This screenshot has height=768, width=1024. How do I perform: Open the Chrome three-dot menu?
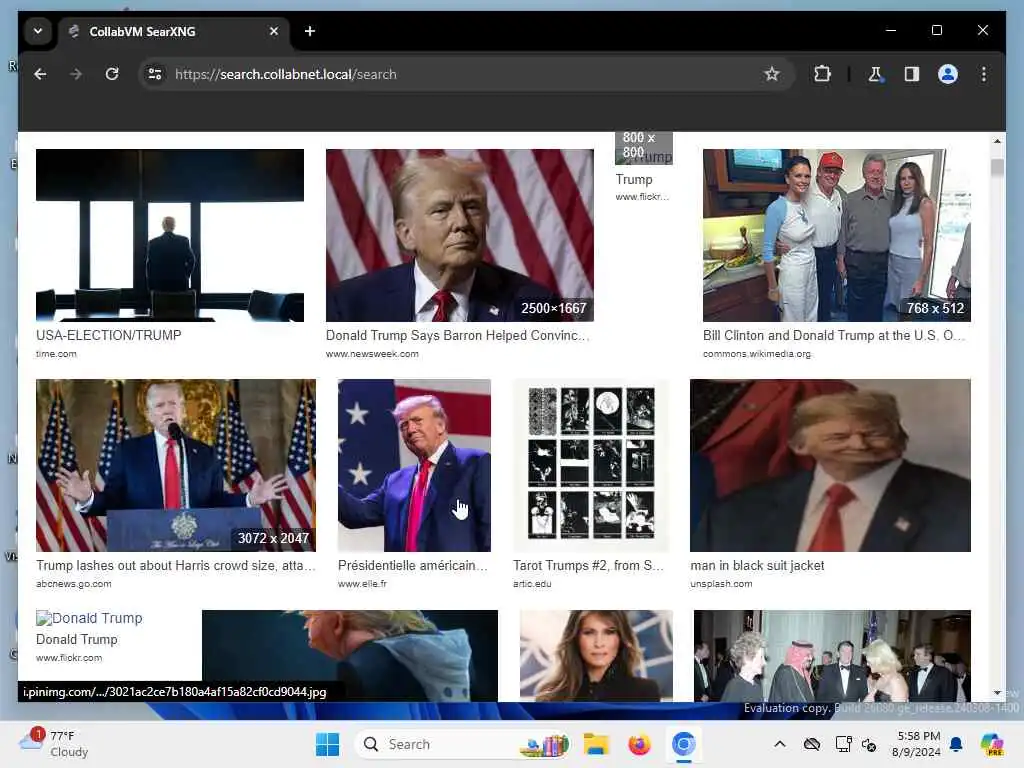tap(984, 74)
